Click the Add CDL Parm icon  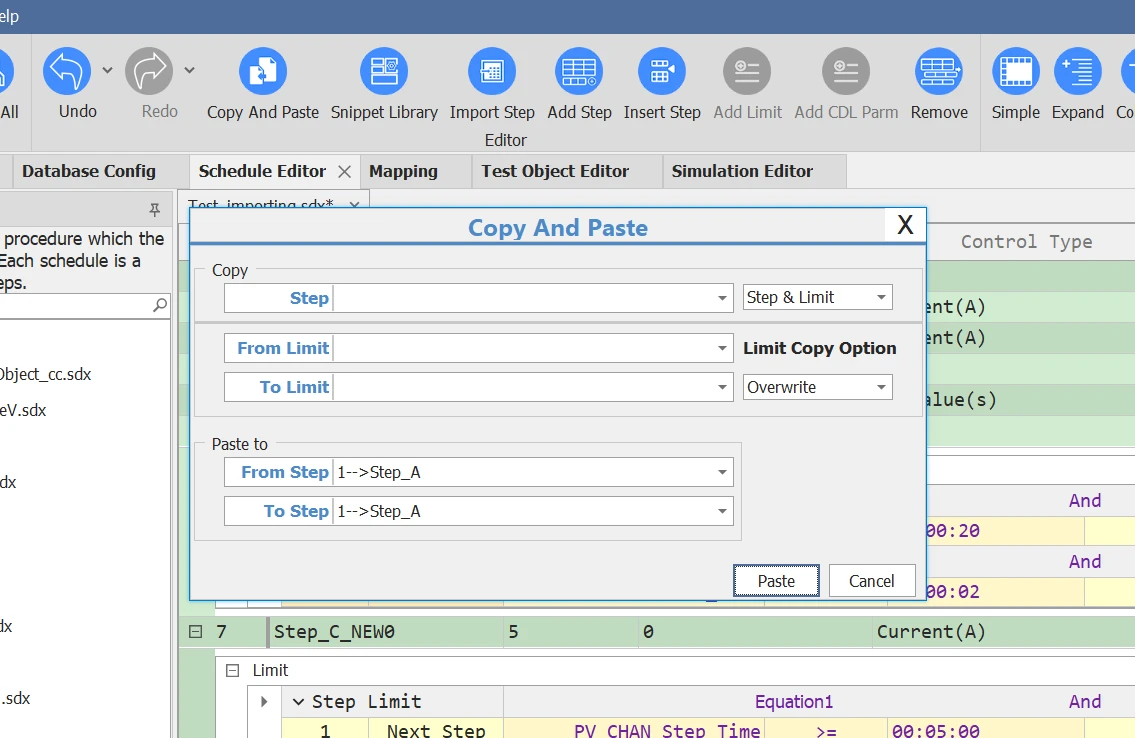(x=845, y=71)
